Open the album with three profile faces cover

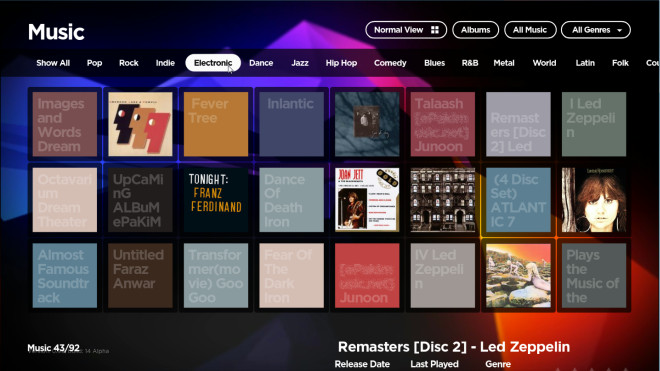tap(140, 124)
